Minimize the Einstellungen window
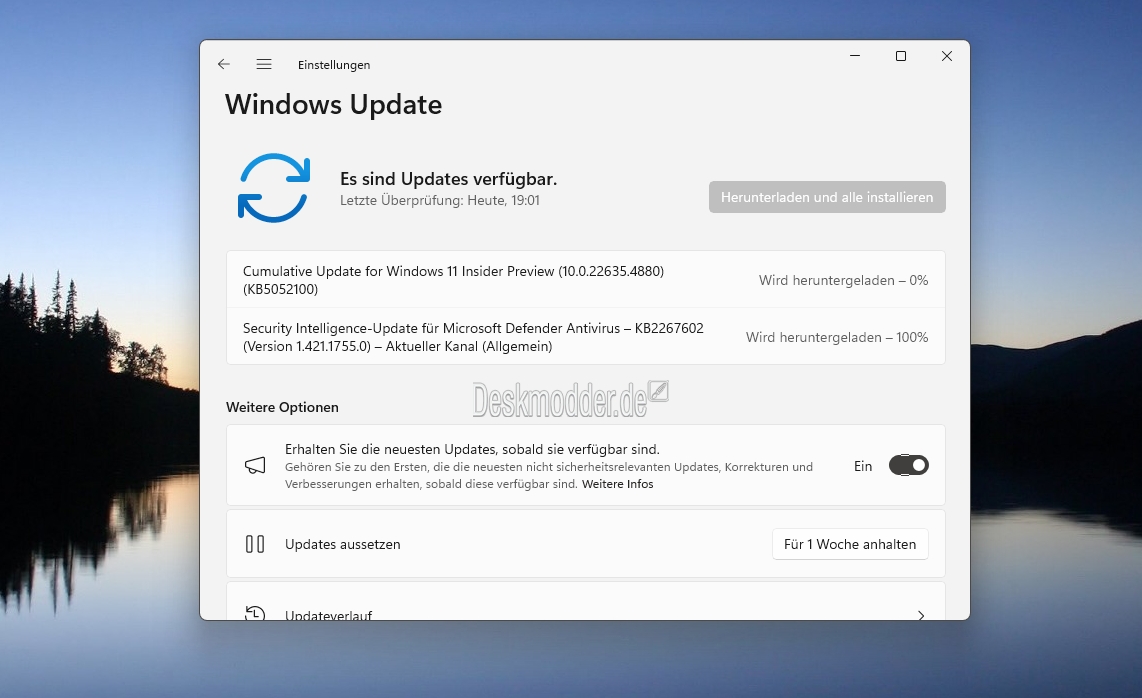The height and width of the screenshot is (698, 1142). pos(855,56)
